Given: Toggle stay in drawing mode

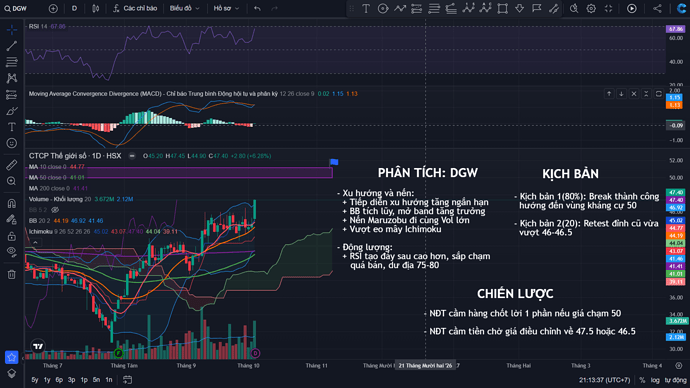Looking at the screenshot, I should (x=12, y=219).
